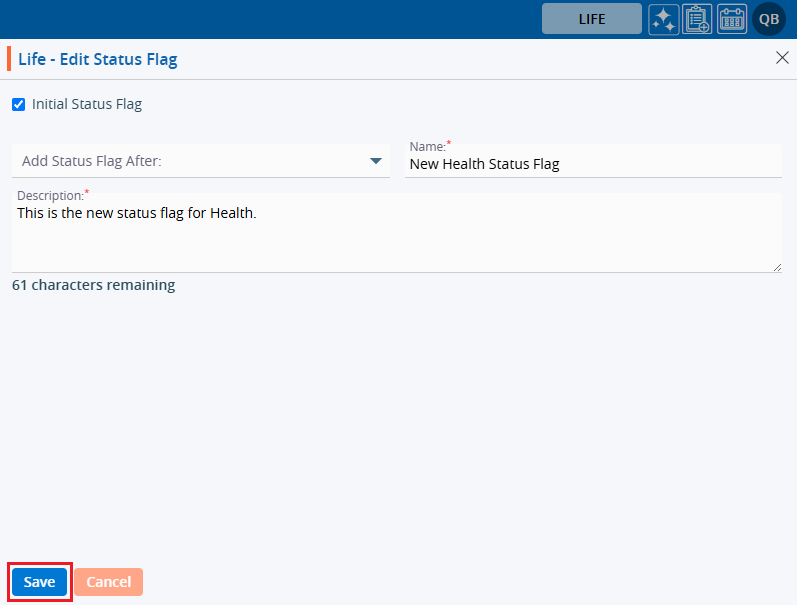Click the Name field label
The width and height of the screenshot is (797, 605).
click(x=427, y=147)
